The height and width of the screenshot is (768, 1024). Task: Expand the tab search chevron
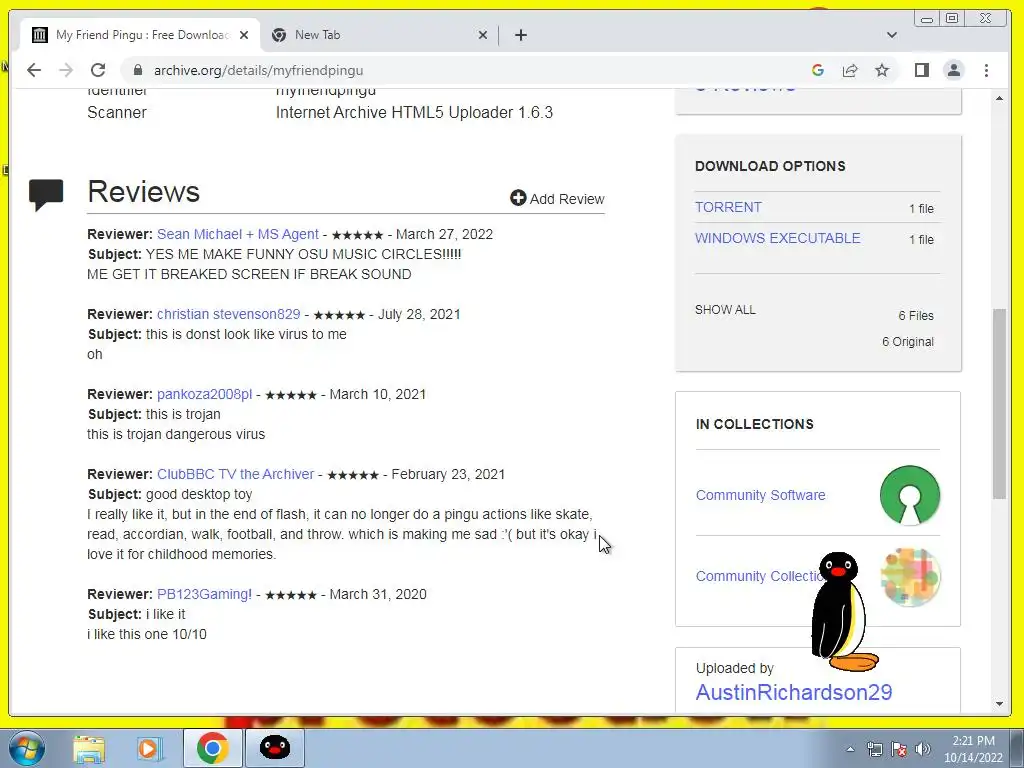point(891,35)
